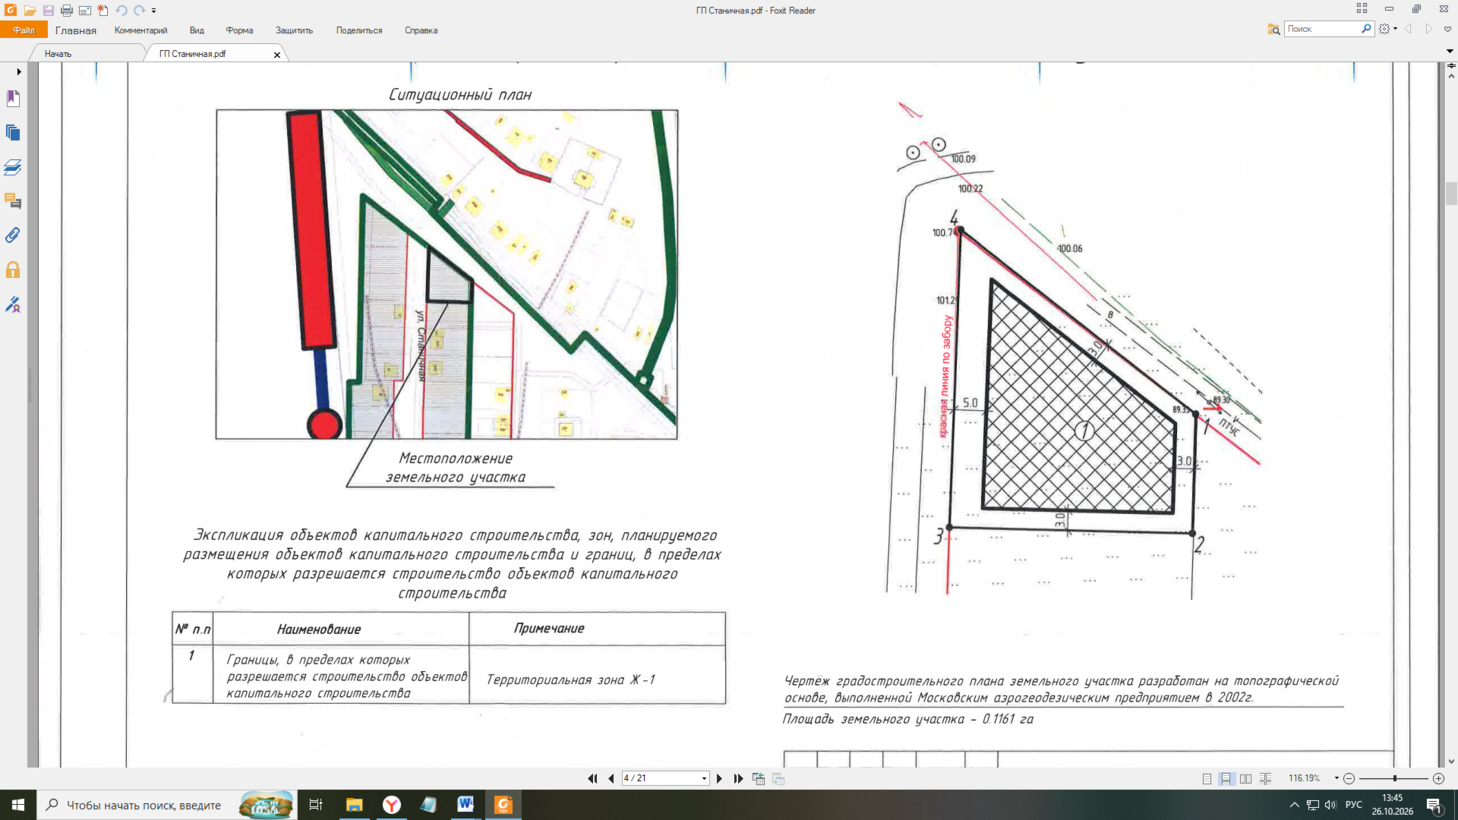
Task: Open the Защитить ribbon tab
Action: click(294, 30)
